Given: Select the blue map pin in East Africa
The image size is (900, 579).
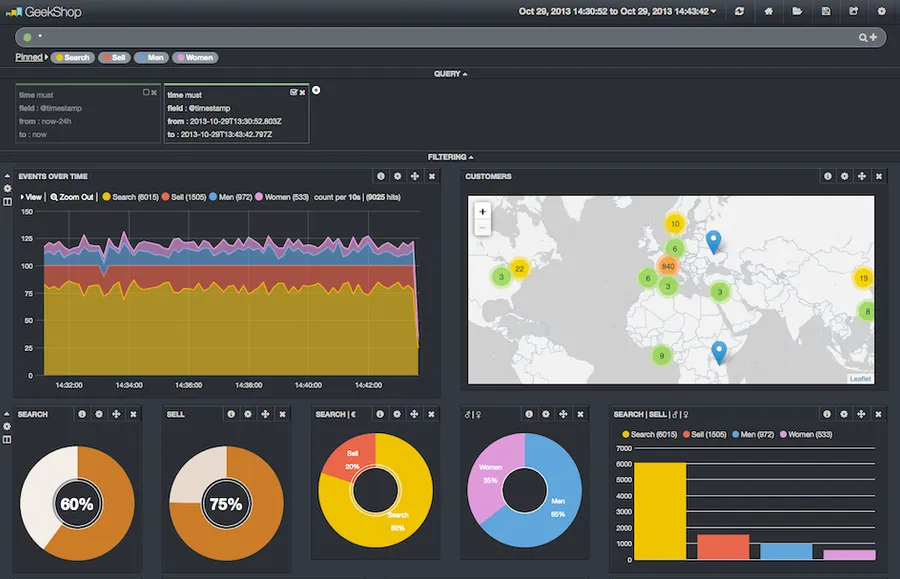Looking at the screenshot, I should (x=719, y=352).
